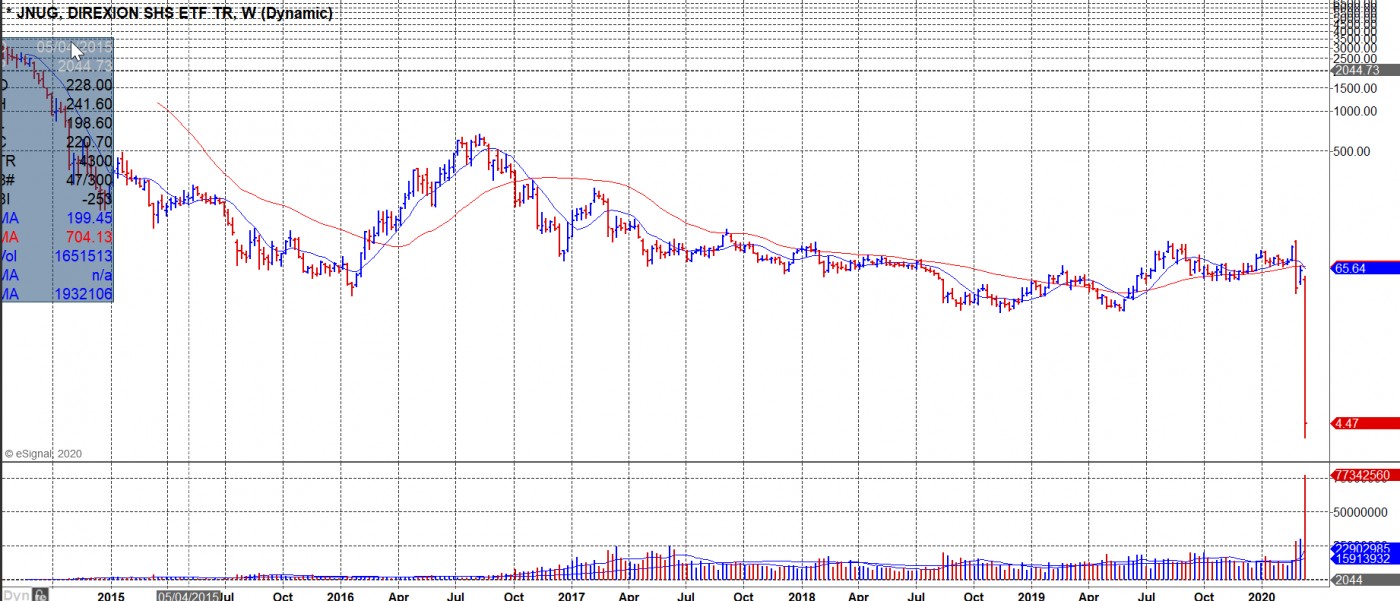Click the 2016 year label on the time axis
Image resolution: width=1400 pixels, height=601 pixels.
(x=341, y=596)
